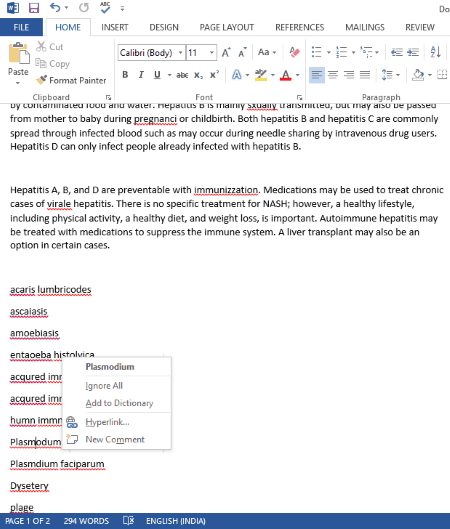Viewport: 450px width, 529px height.
Task: Click the red Font Color button
Action: click(286, 75)
